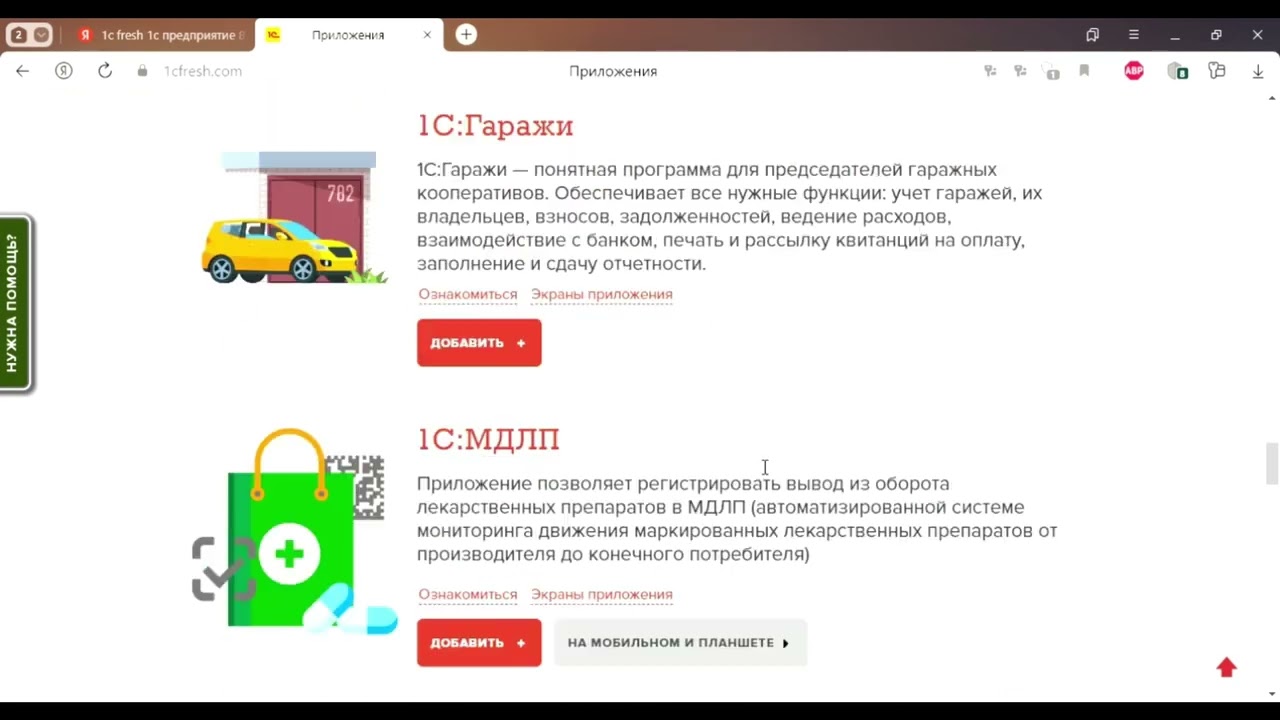Viewport: 1280px width, 720px height.
Task: Open the password manager key-card icon
Action: pos(1217,71)
